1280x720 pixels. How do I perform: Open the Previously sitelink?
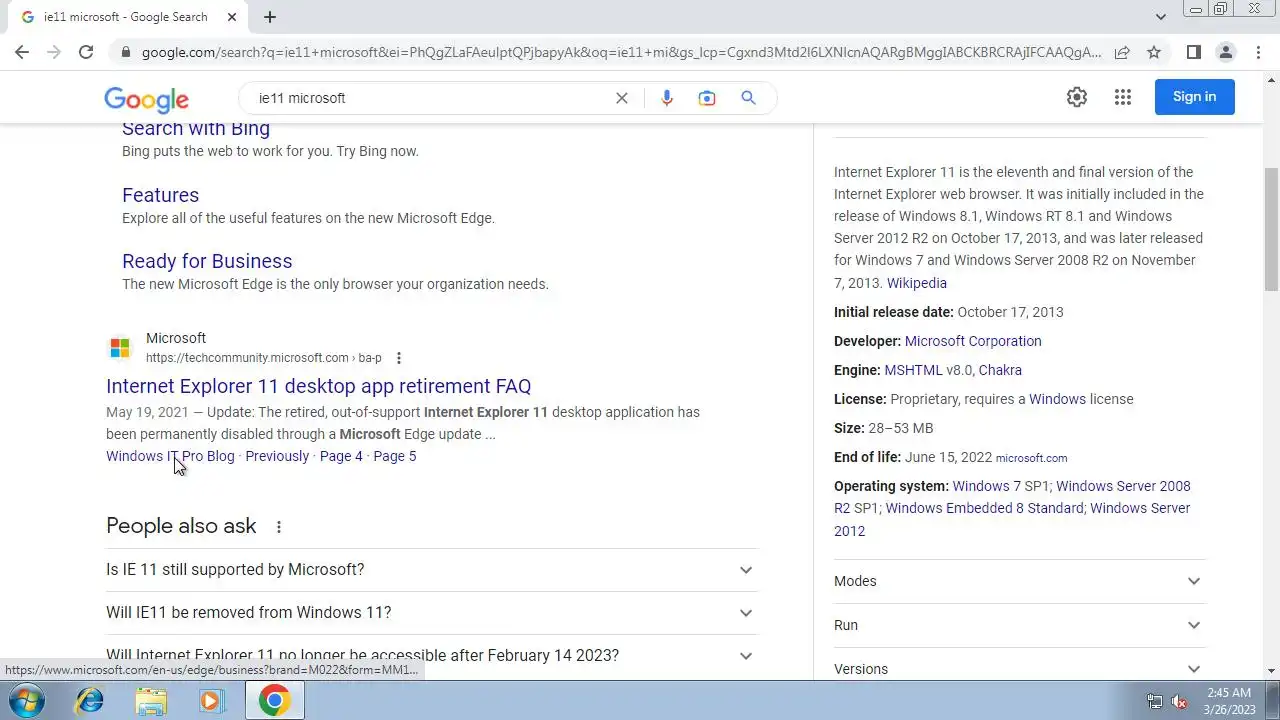pos(277,456)
